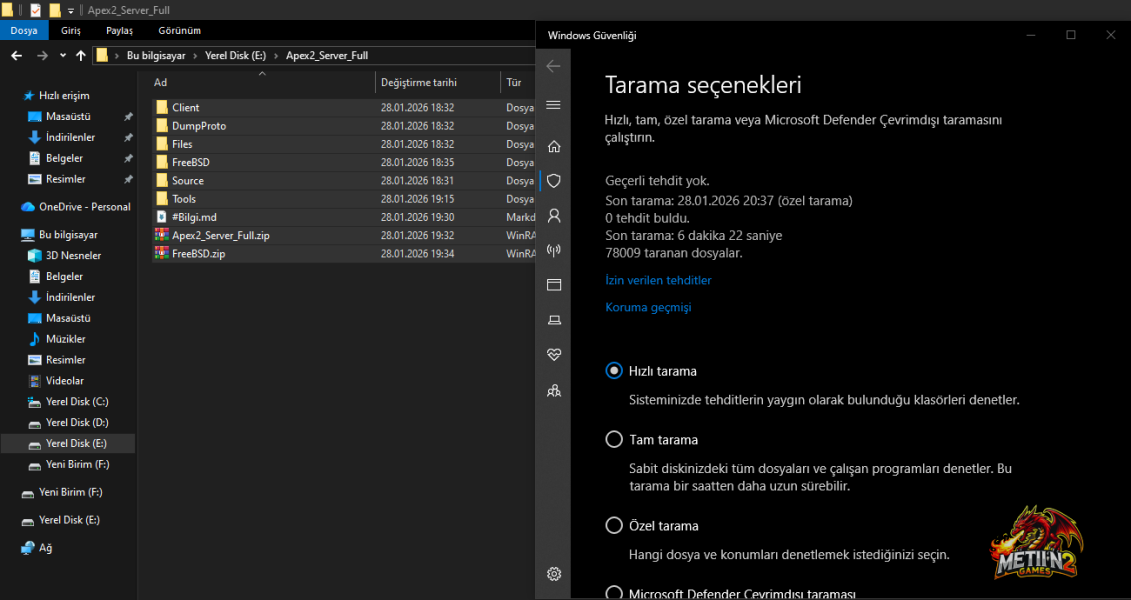Select the shield virus protection icon
Screen dimensions: 1131x600
[554, 181]
